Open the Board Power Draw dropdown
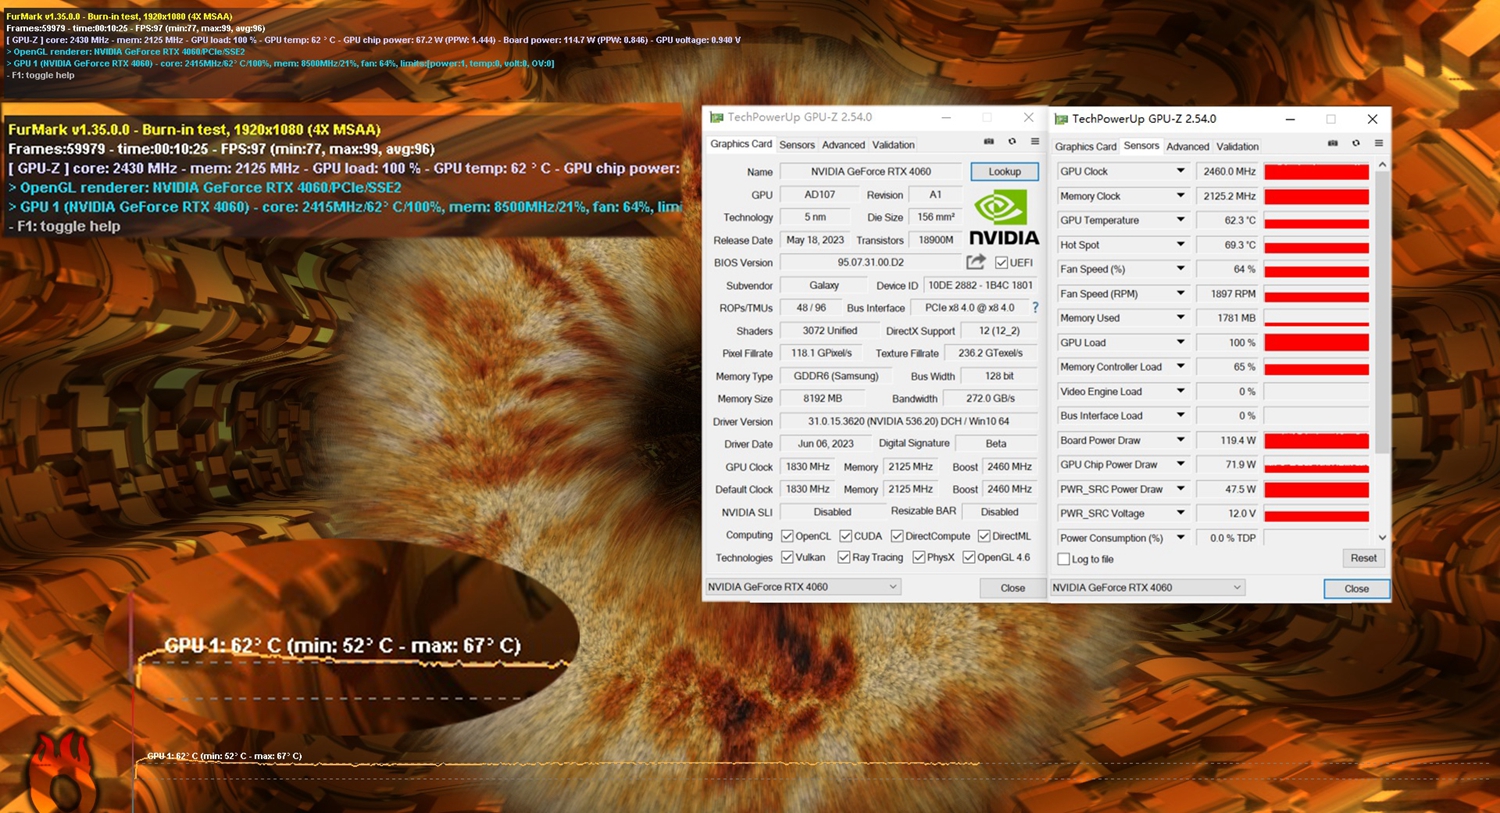 click(x=1180, y=440)
